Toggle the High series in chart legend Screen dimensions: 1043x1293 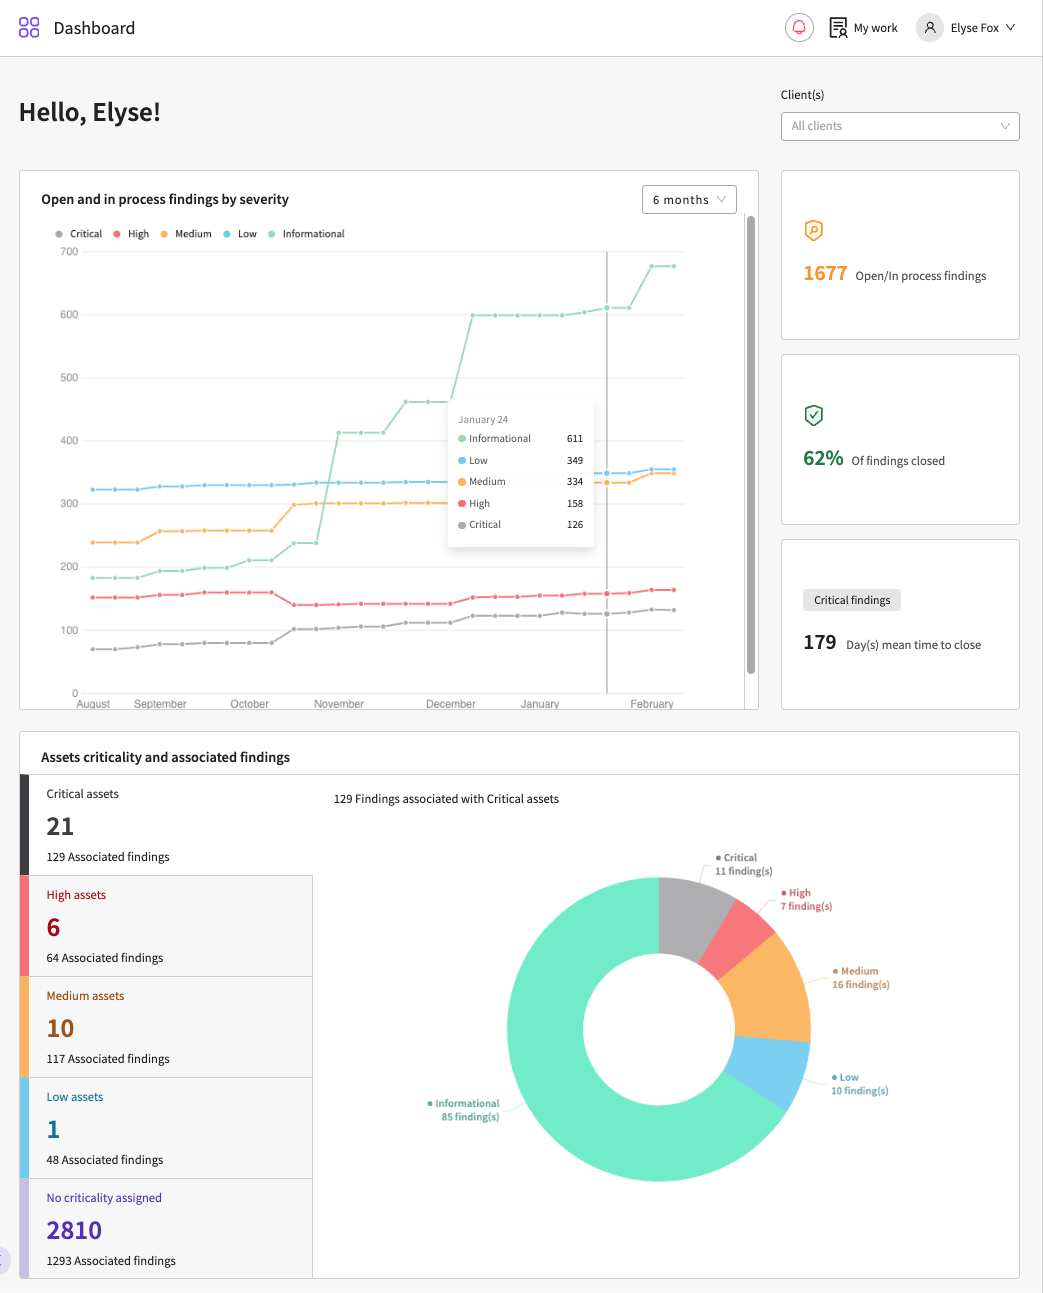[x=131, y=234]
